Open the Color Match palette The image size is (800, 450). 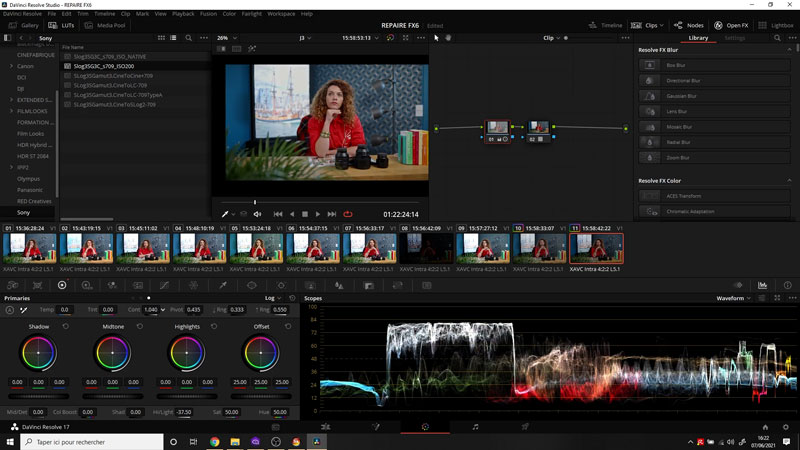[x=37, y=286]
